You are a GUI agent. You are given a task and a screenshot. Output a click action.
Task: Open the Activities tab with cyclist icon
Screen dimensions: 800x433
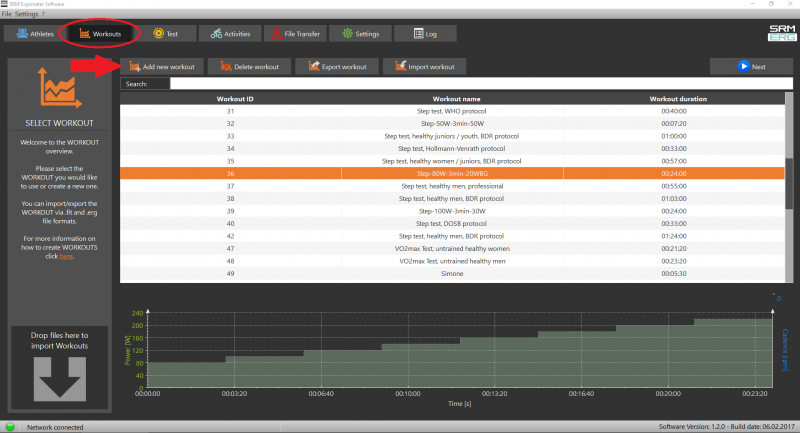tap(229, 34)
